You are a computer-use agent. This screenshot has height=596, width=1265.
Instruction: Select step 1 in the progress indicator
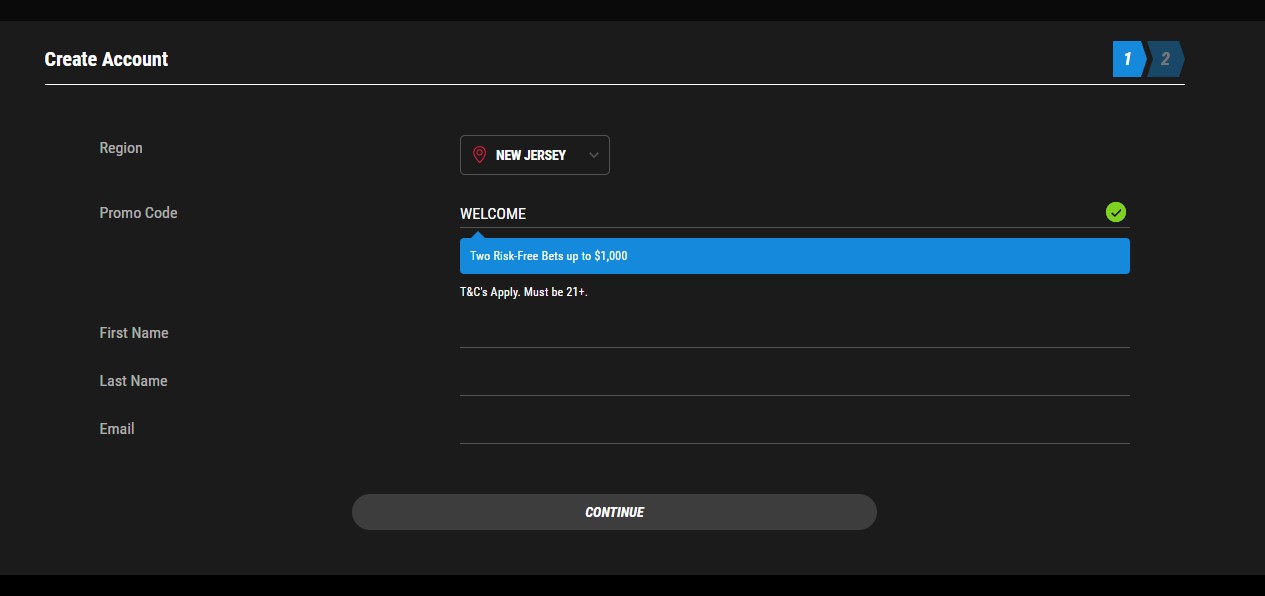tap(1129, 59)
